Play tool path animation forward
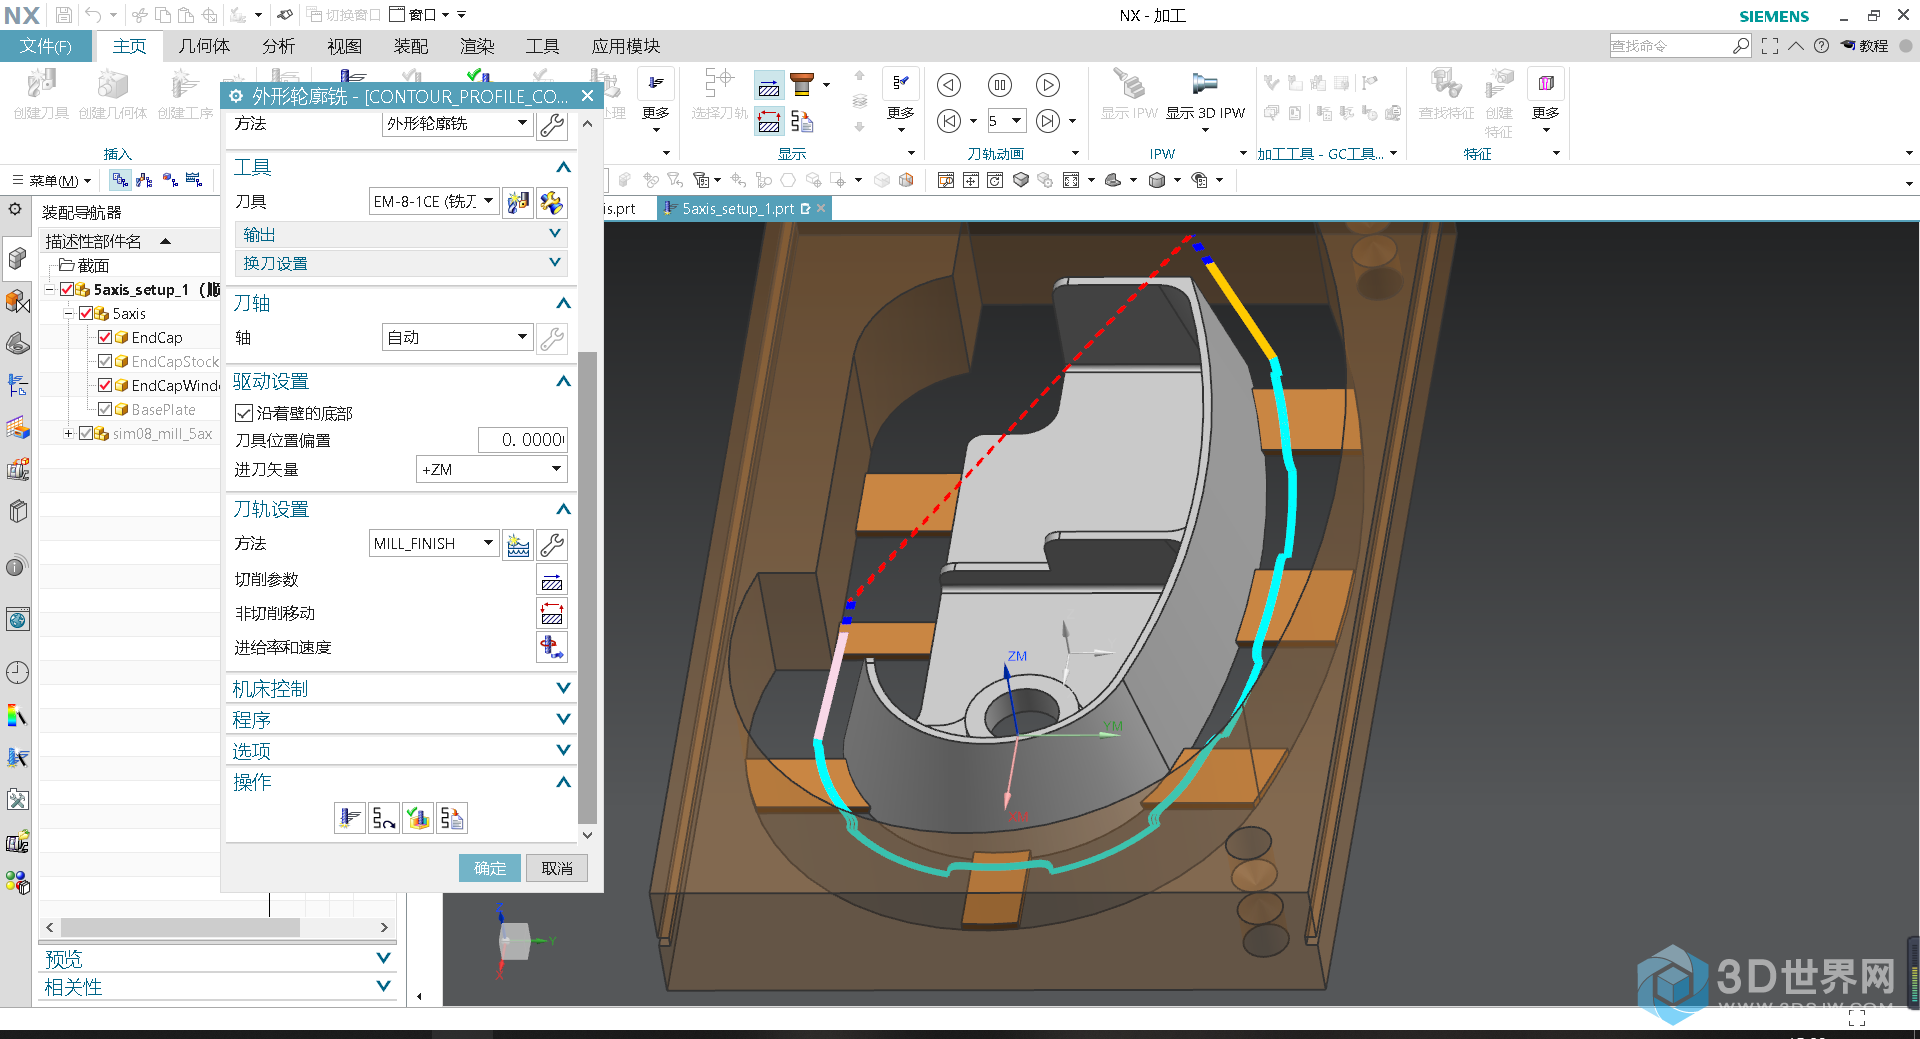 (x=1048, y=85)
